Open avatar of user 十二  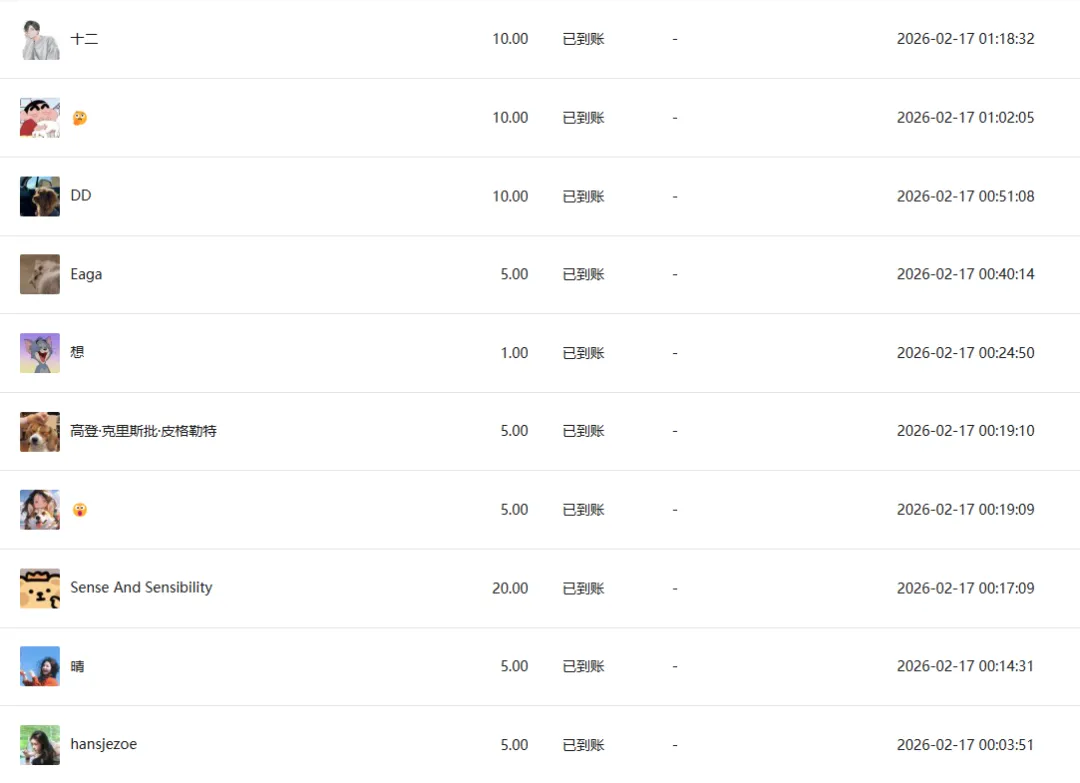[x=40, y=39]
